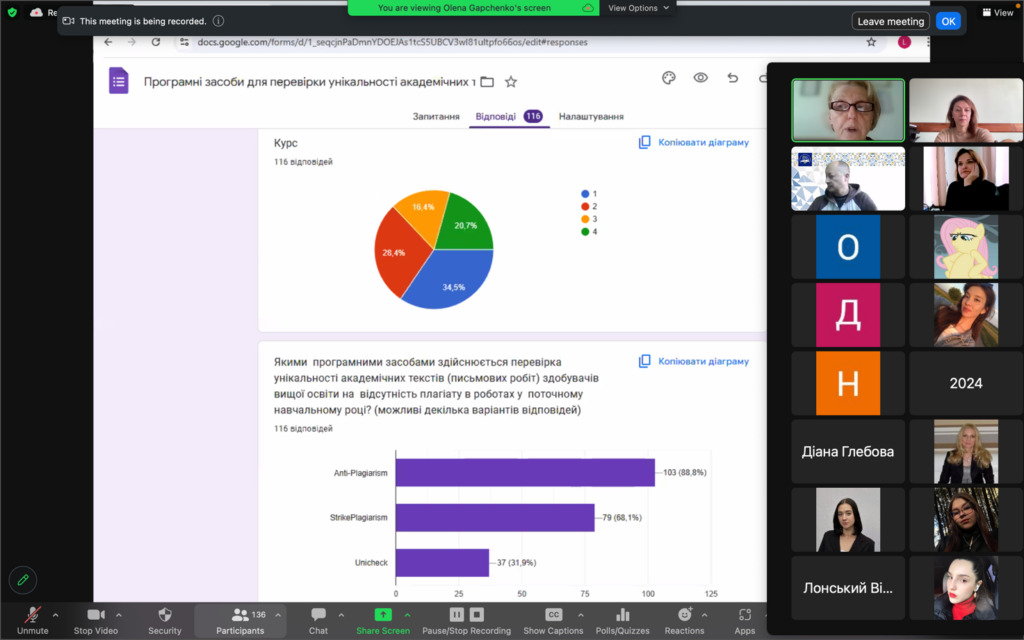The image size is (1024, 640).
Task: Toggle Show Captions
Action: point(553,620)
